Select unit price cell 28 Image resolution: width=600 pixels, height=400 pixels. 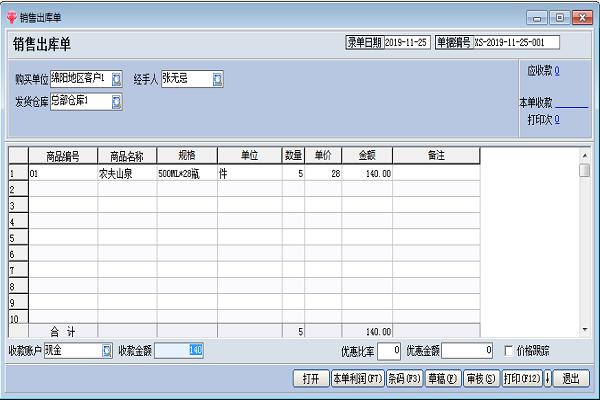coord(323,173)
